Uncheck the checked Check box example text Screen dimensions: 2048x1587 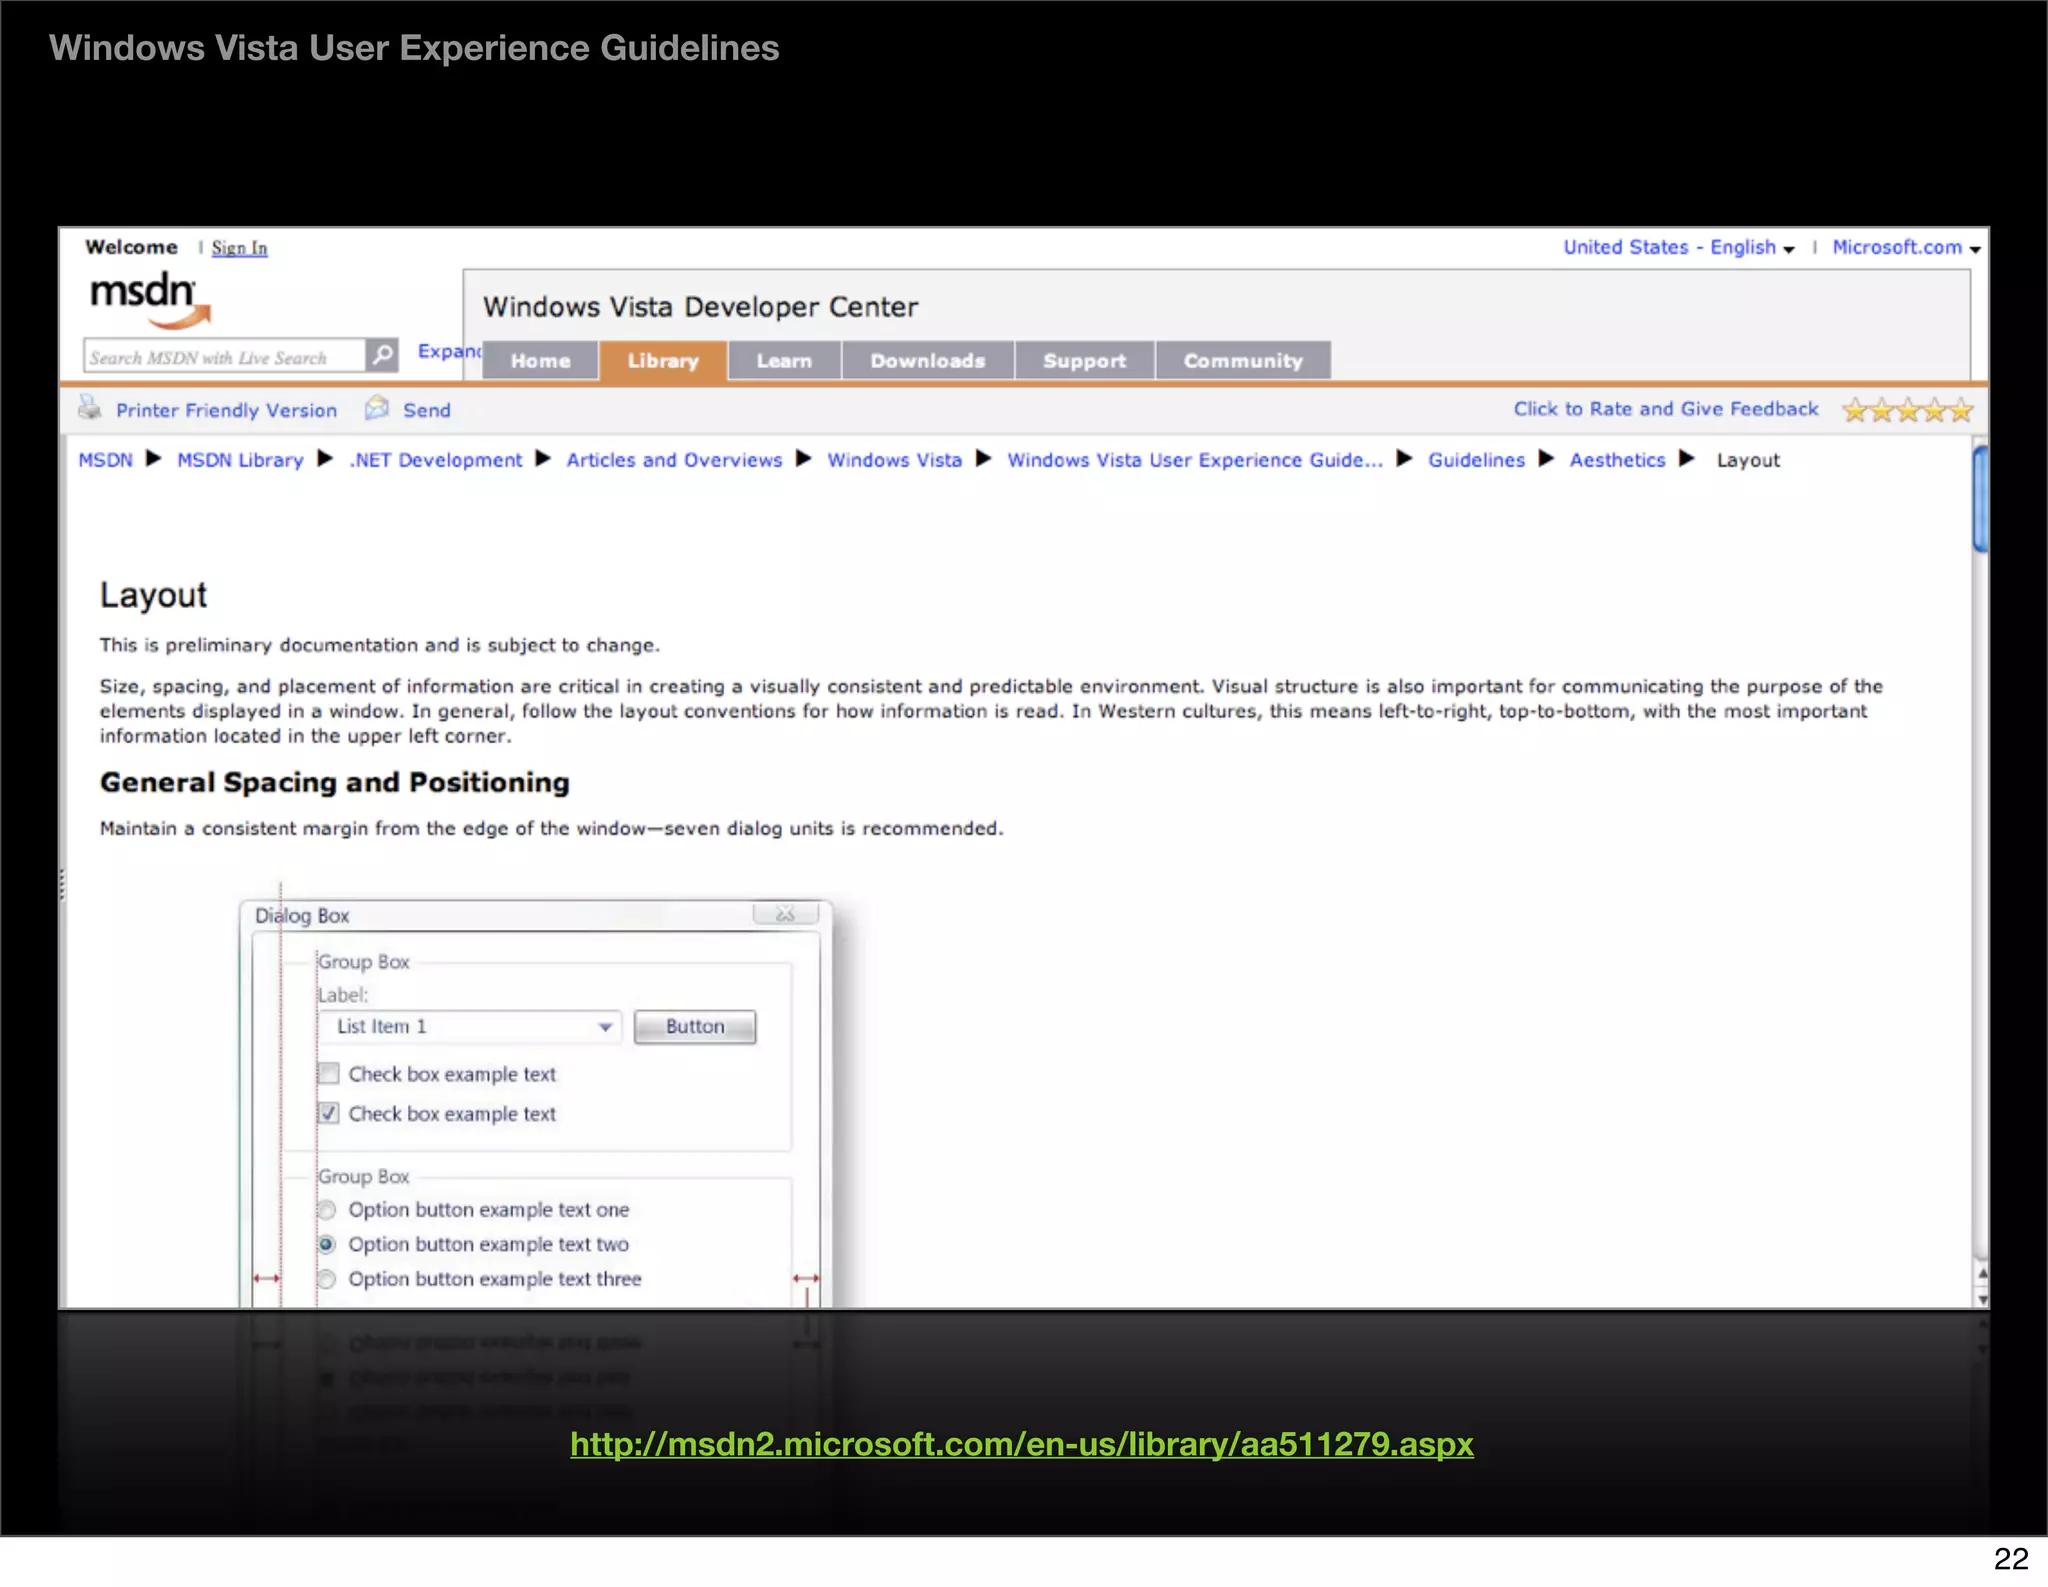[329, 1113]
